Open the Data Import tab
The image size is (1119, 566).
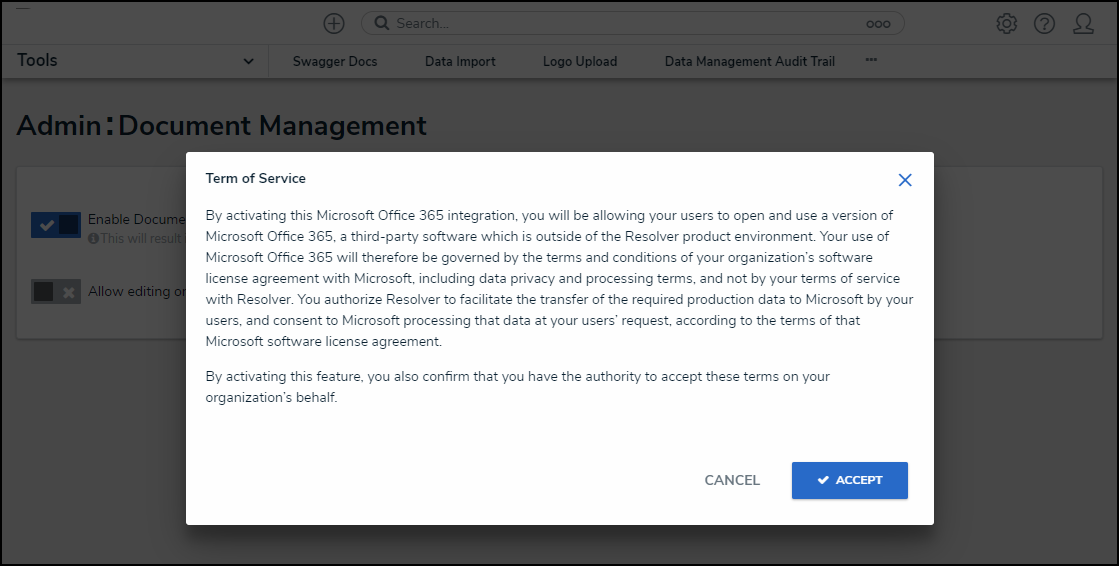(460, 61)
